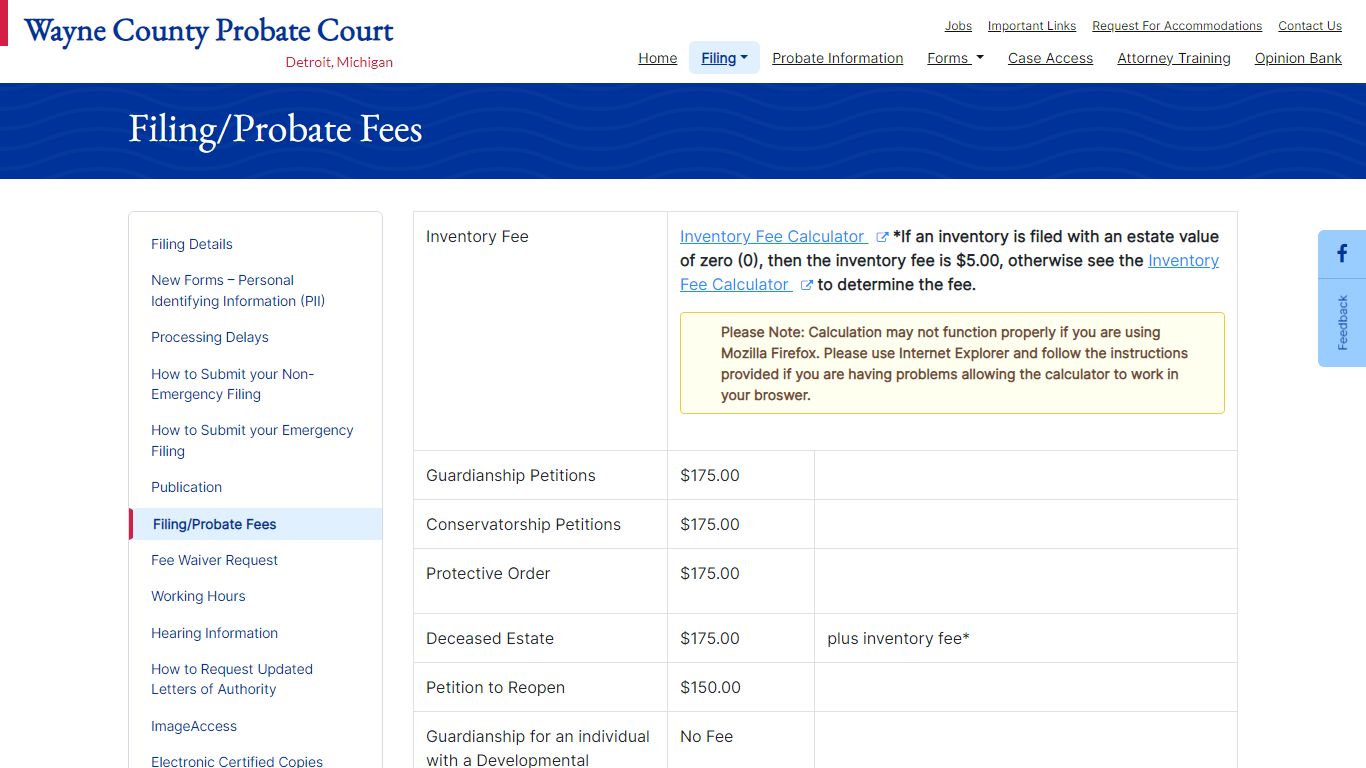Open Request For Accommodations link
The width and height of the screenshot is (1366, 768).
[x=1177, y=26]
